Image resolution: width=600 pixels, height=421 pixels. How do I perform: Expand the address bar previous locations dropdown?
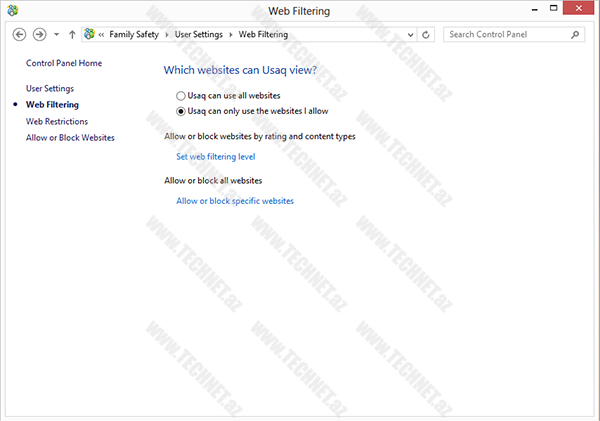[410, 34]
